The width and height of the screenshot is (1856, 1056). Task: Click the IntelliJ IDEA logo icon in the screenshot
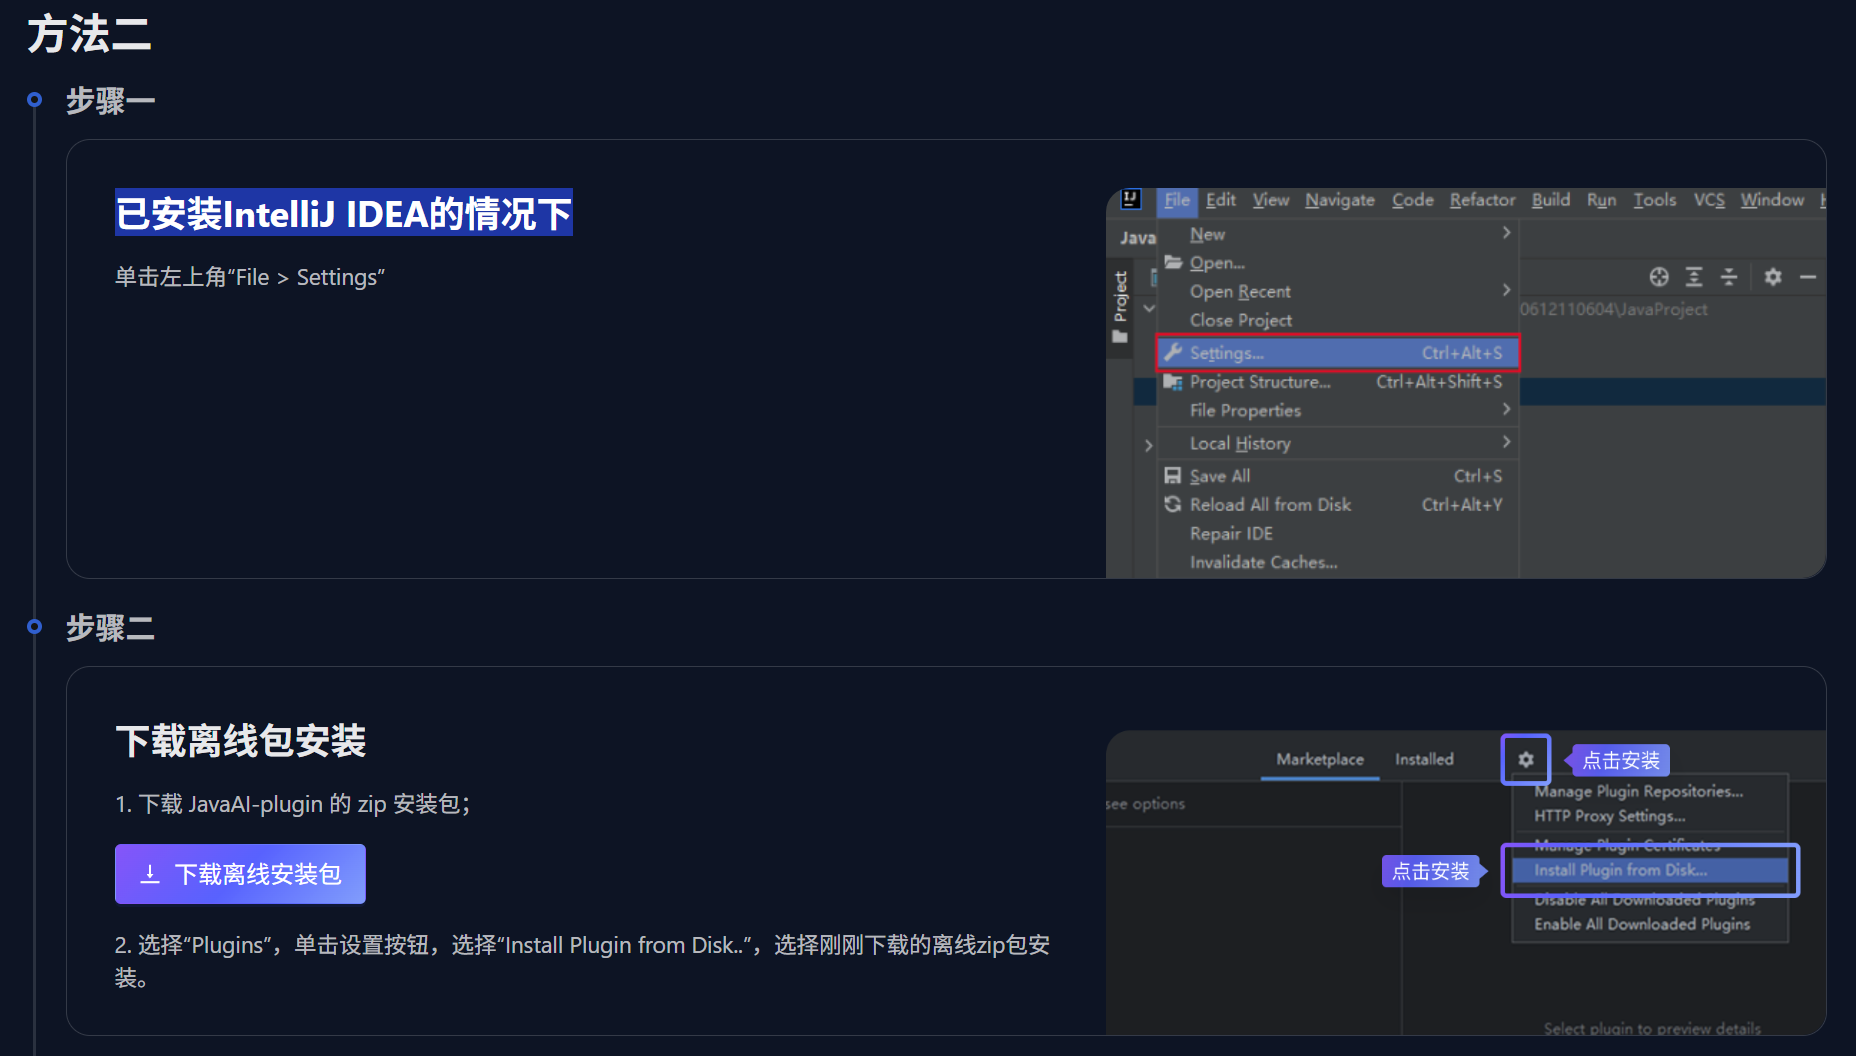[1131, 199]
